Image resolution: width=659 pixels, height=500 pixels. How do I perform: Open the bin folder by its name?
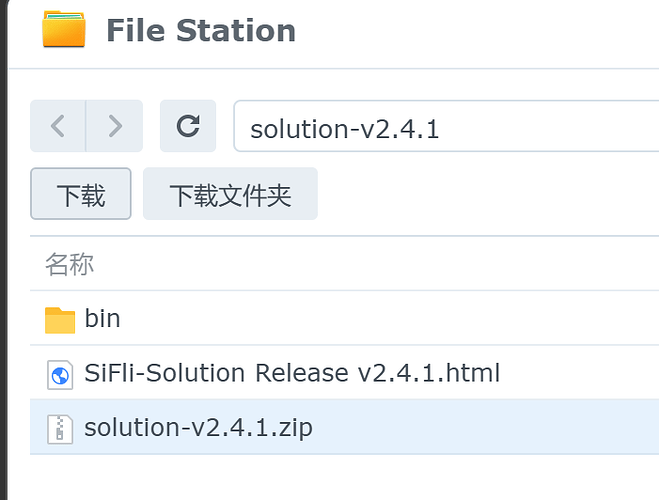click(x=102, y=319)
